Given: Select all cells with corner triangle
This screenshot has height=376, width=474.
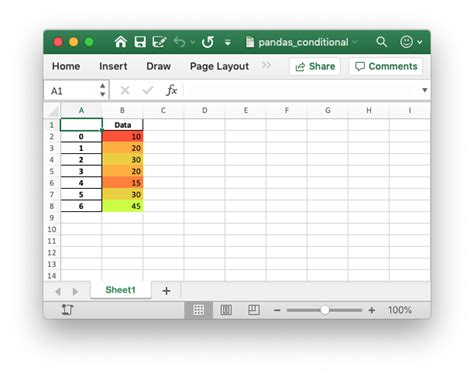Looking at the screenshot, I should 53,110.
